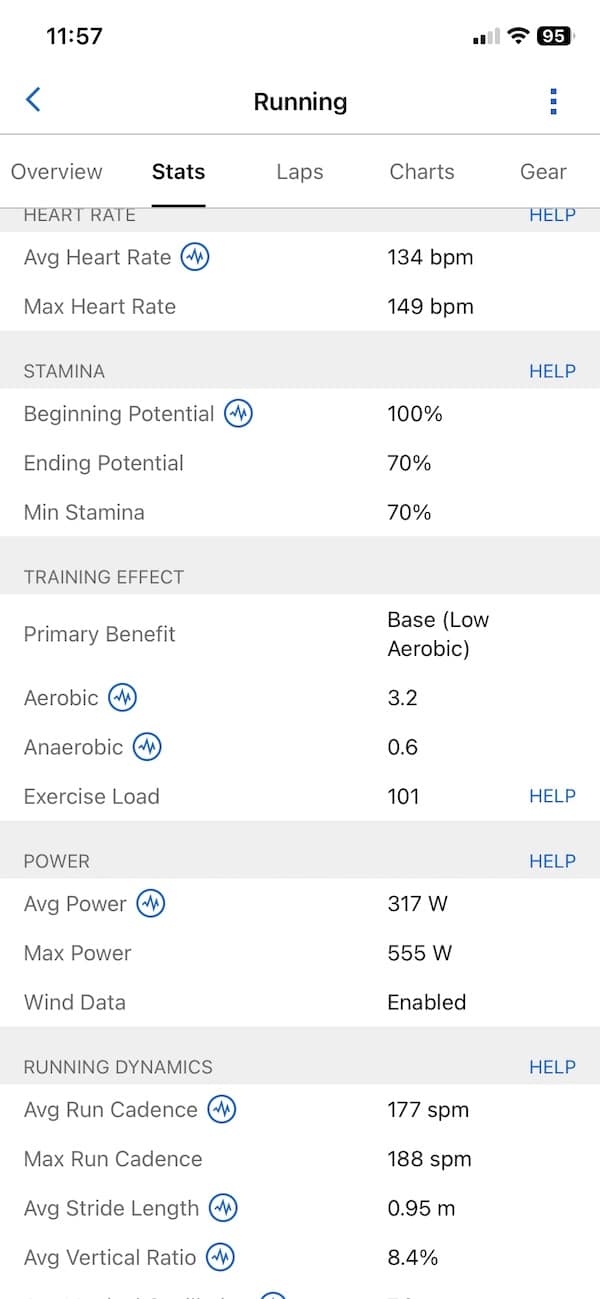Open chart icon for Avg Vertical Ratio
The image size is (600, 1299).
(220, 1257)
